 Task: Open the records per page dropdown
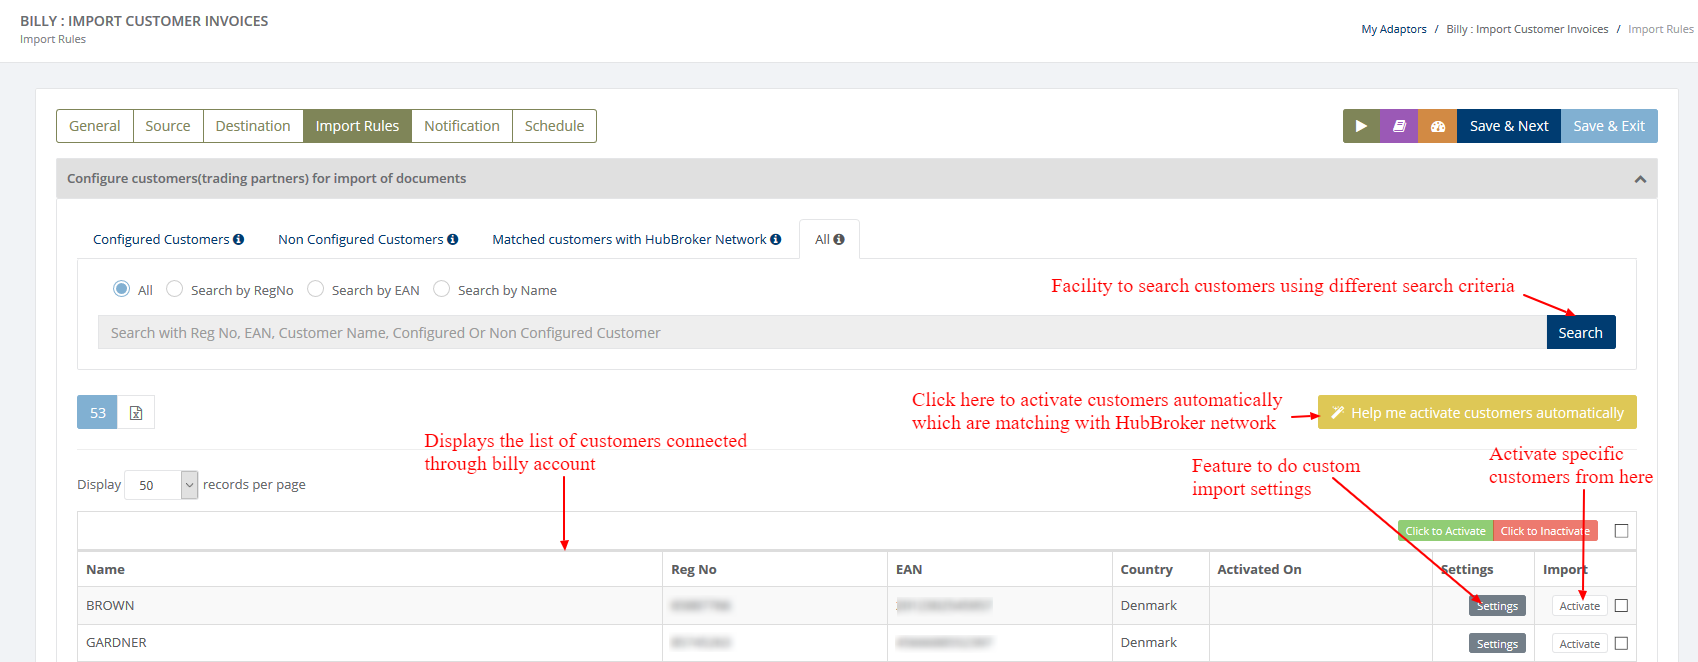click(161, 485)
